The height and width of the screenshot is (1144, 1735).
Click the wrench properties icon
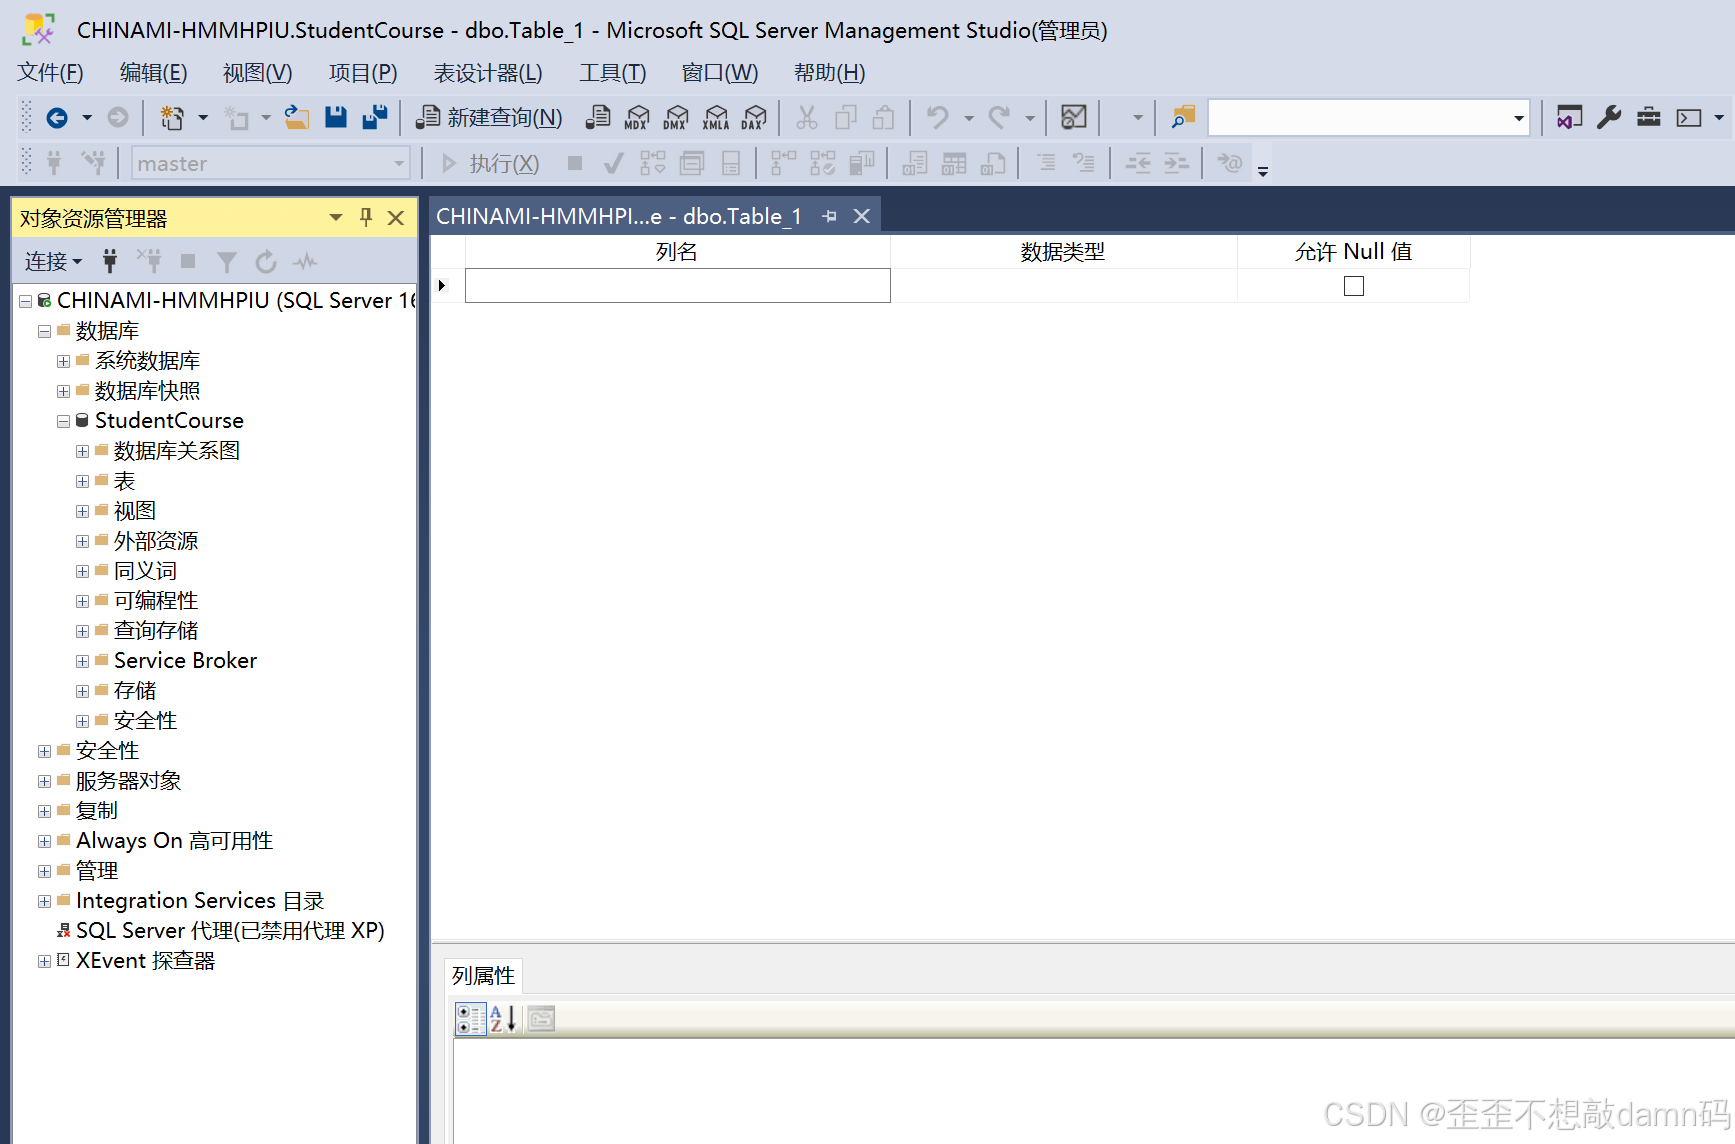click(x=1609, y=118)
